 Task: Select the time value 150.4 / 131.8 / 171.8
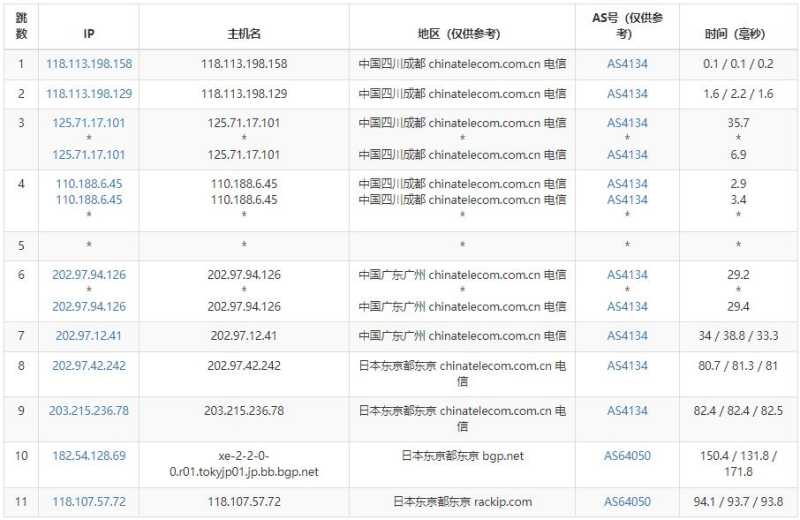[x=738, y=463]
